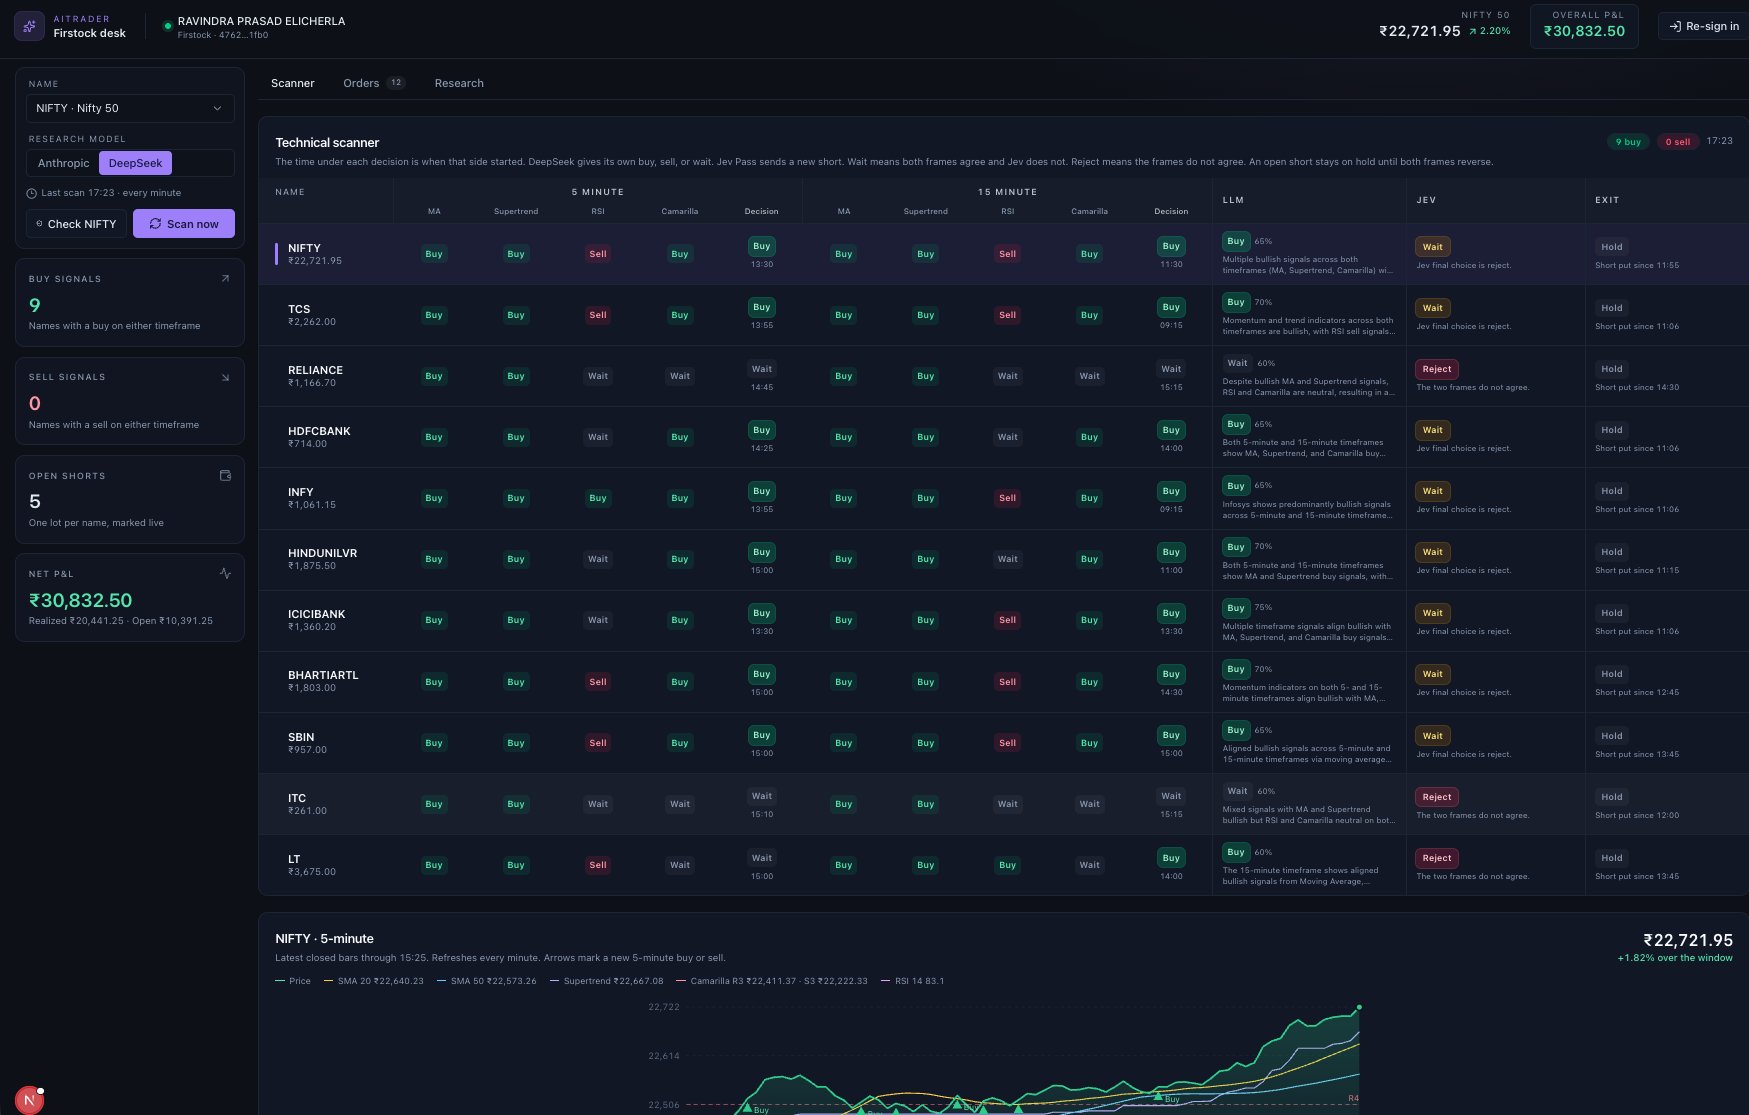The image size is (1749, 1115).
Task: Click the red N avatar badge
Action: pyautogui.click(x=29, y=1099)
